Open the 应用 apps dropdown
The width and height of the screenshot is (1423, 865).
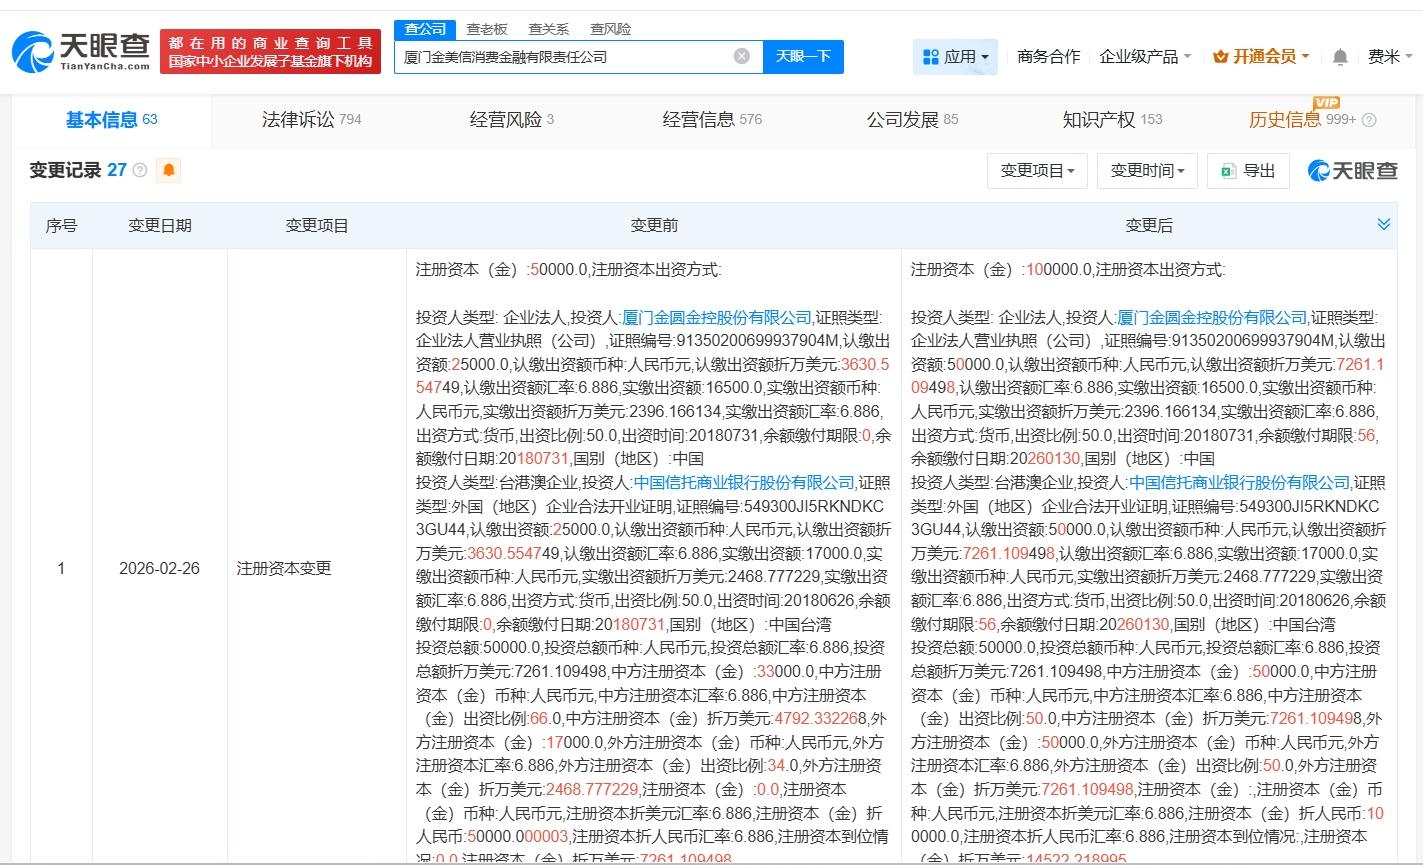click(x=955, y=57)
